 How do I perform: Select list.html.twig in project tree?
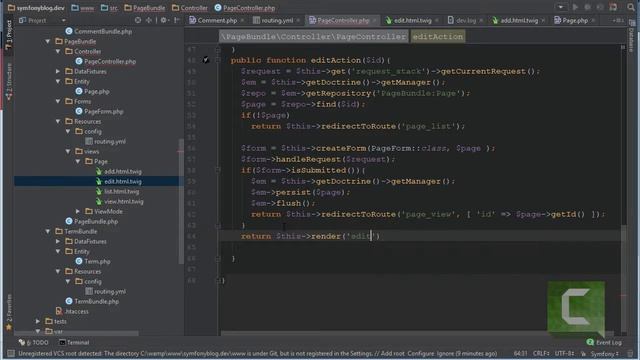pyautogui.click(x=117, y=191)
